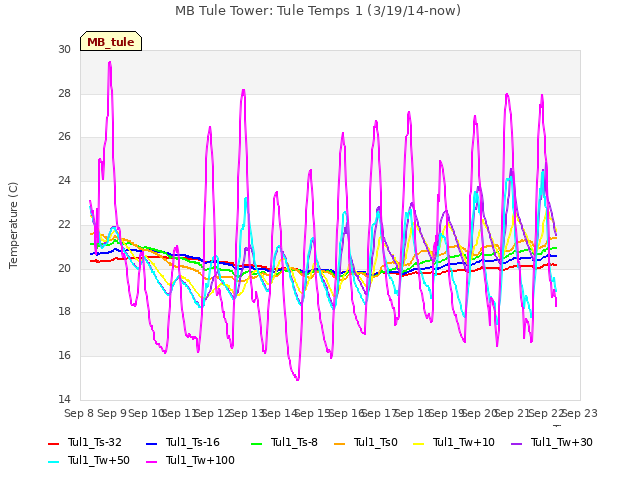
Task: Click the y-axis value 30
Action: [x=64, y=49]
